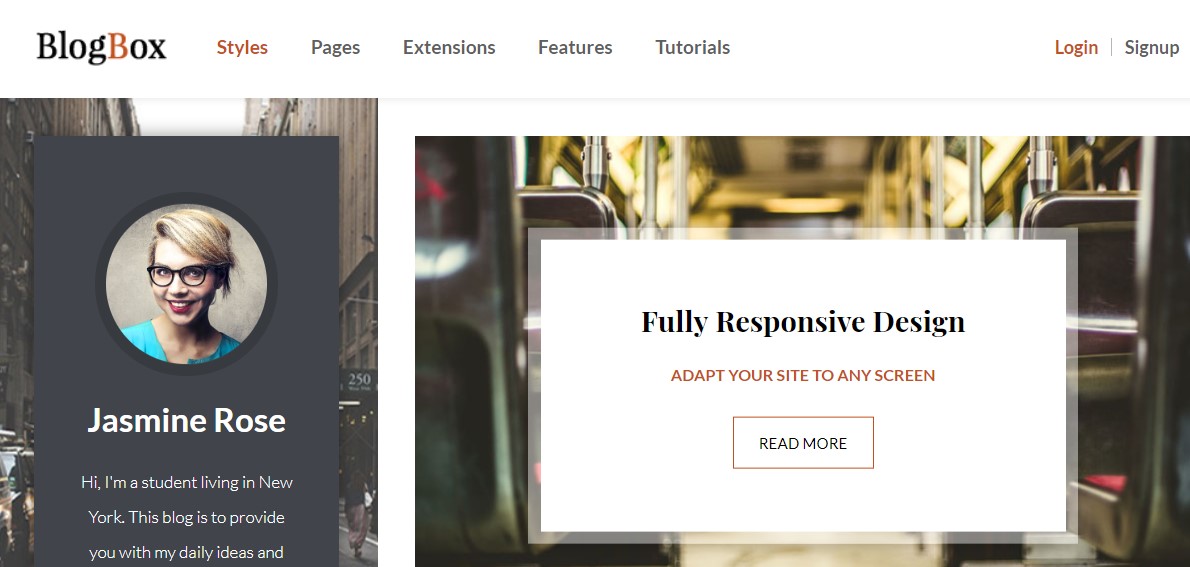Click the BlogBox logo
The image size is (1190, 567).
tap(101, 47)
